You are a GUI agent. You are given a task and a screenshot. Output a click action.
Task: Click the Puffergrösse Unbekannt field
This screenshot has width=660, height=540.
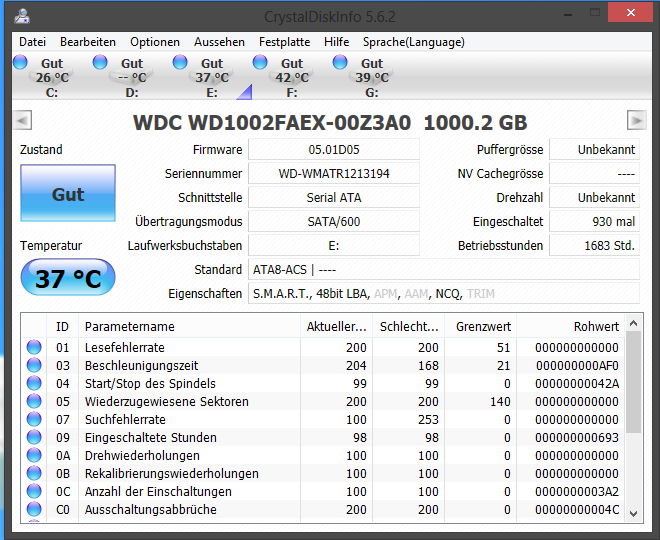coord(594,149)
